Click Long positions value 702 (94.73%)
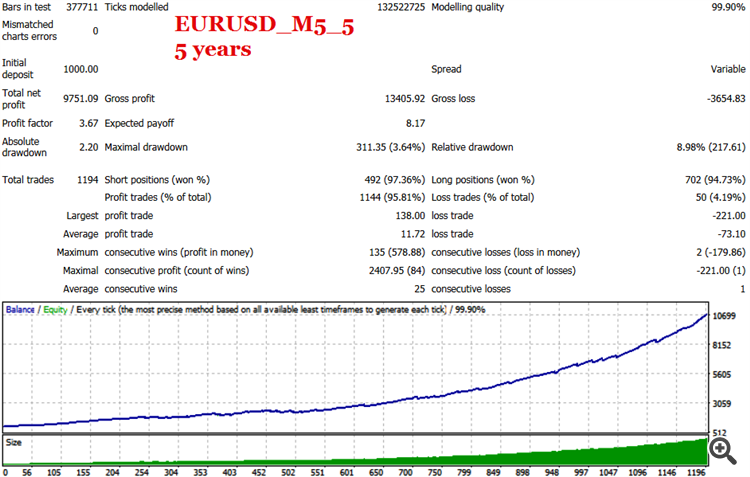750x477 pixels. click(x=715, y=180)
